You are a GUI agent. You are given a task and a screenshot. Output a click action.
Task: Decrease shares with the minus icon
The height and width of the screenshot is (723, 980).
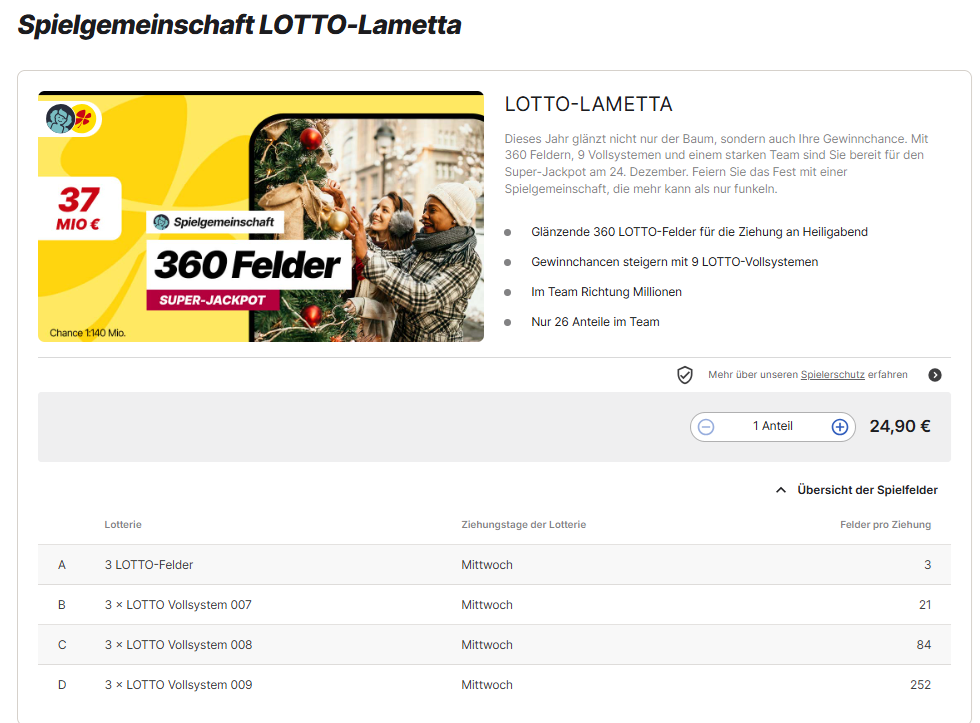click(706, 427)
